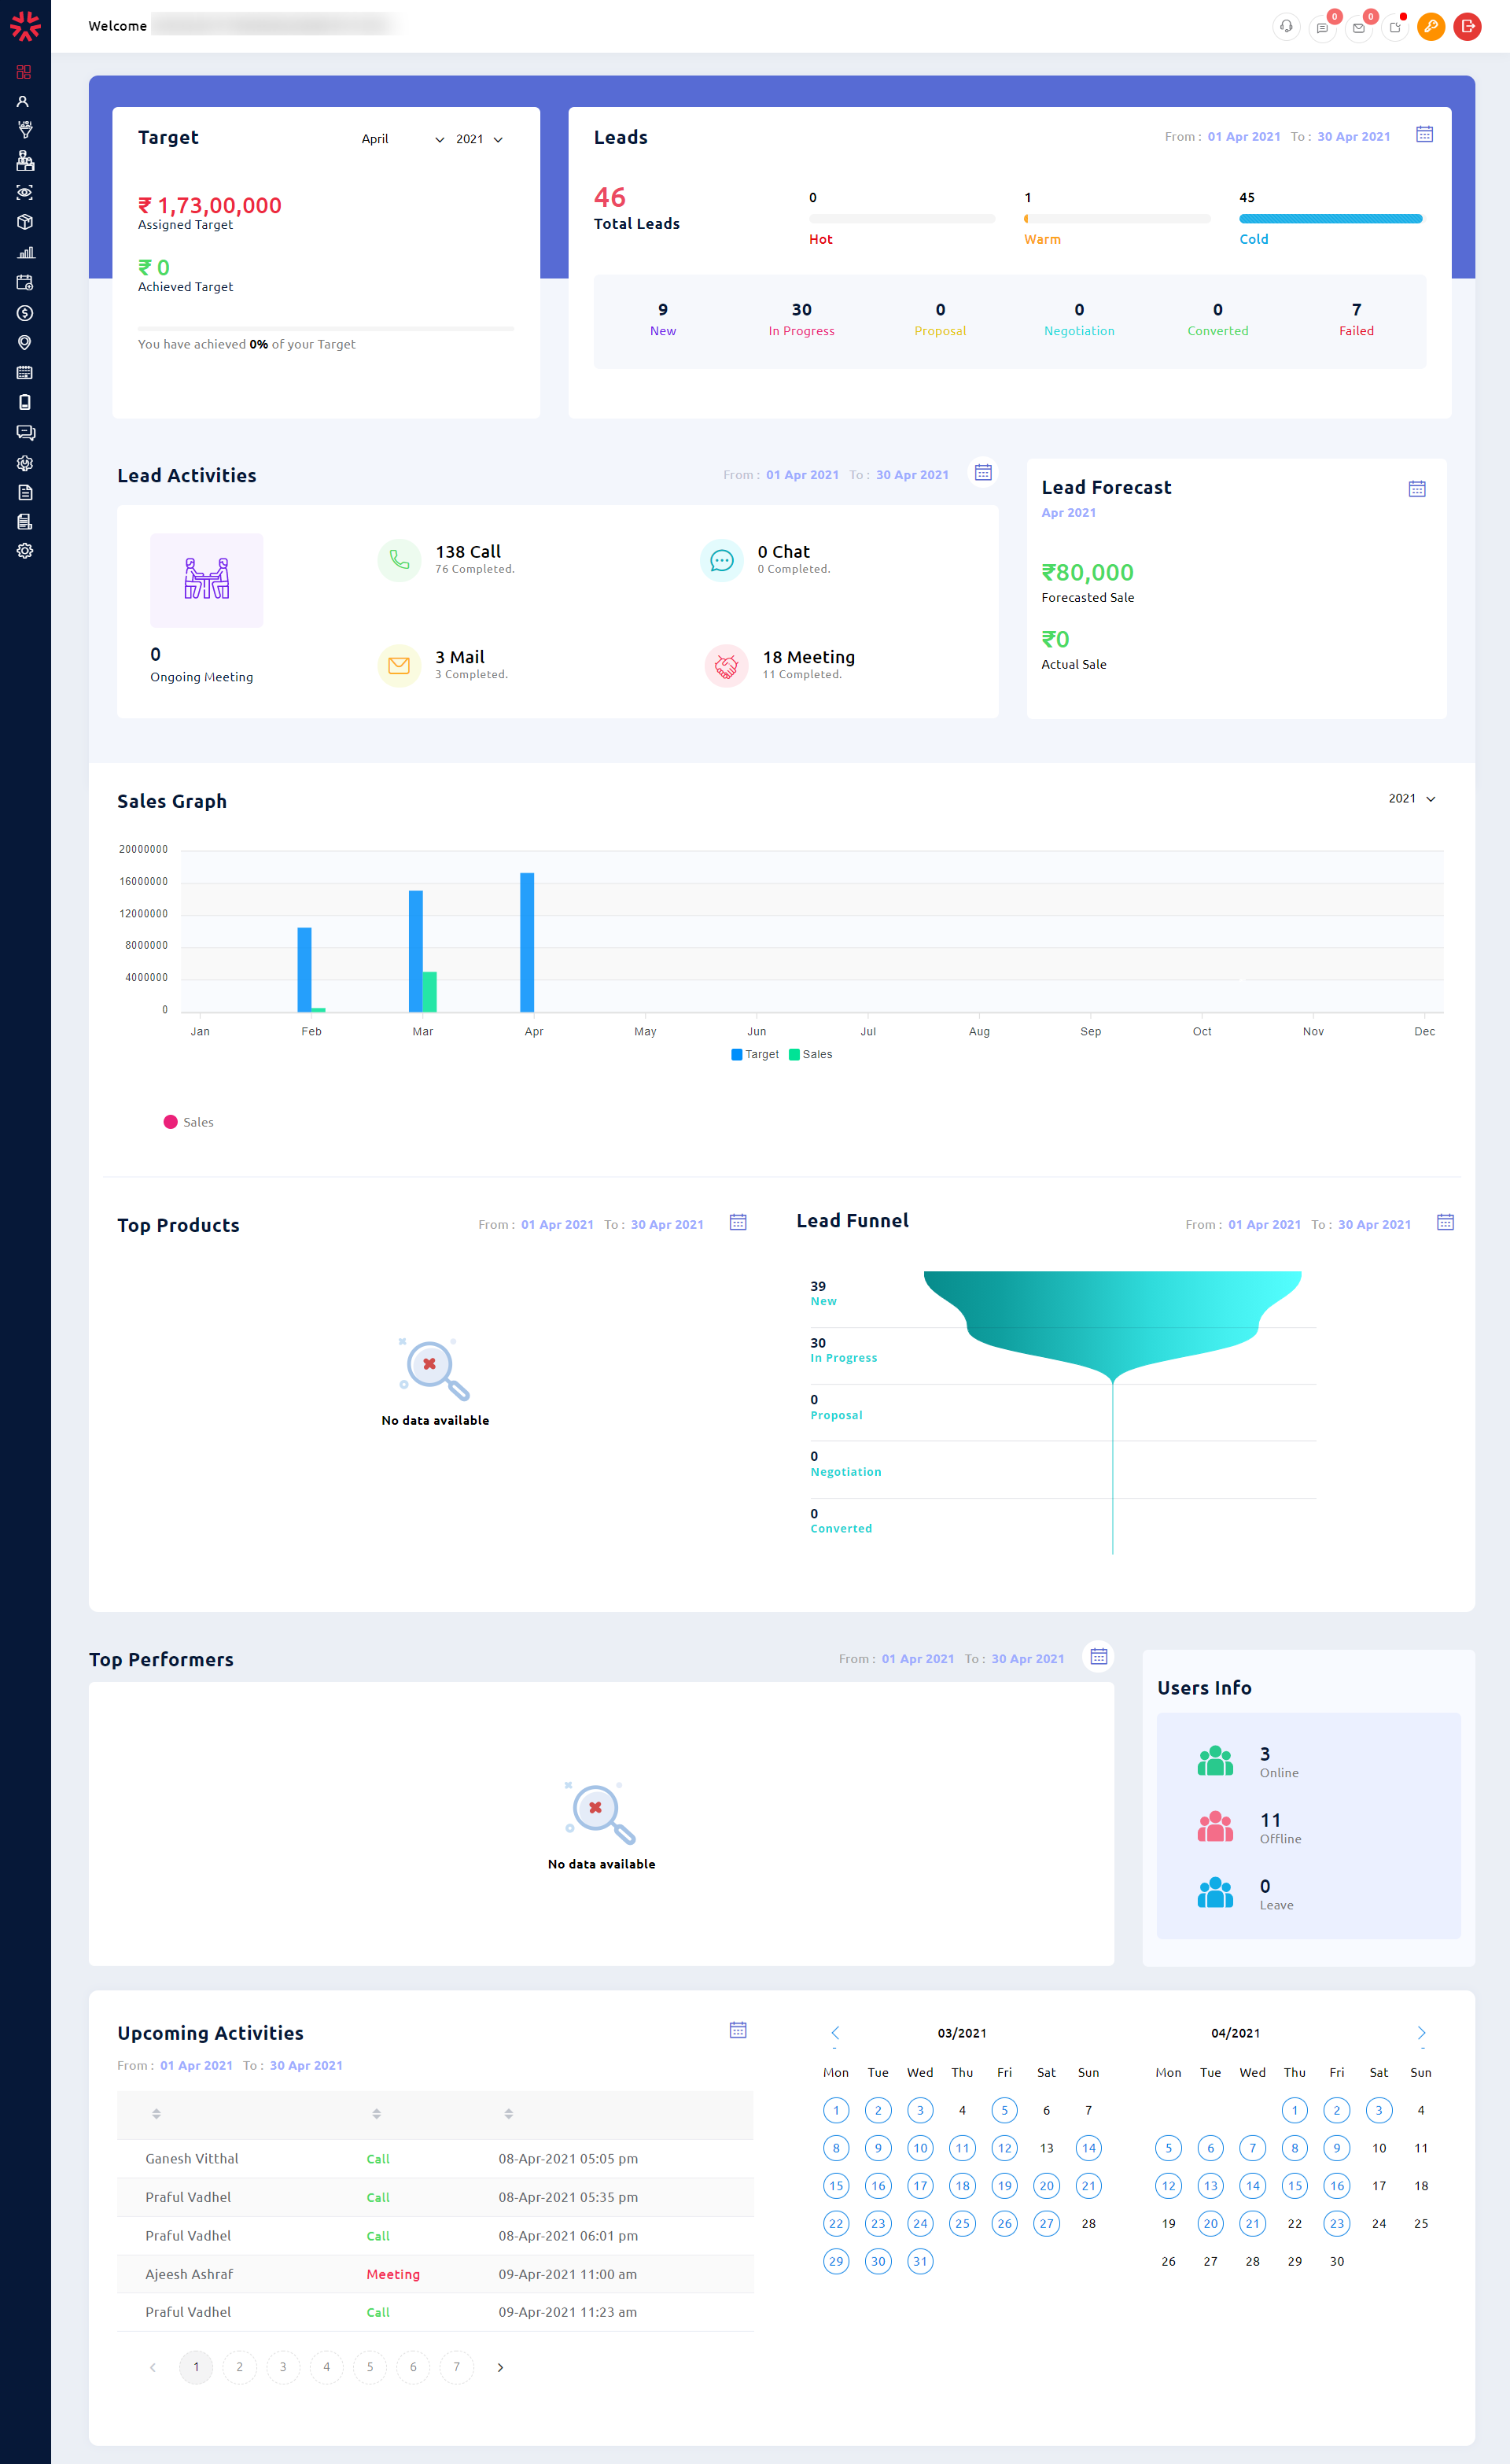This screenshot has width=1510, height=2464.
Task: Open the lead funnel sidebar icon
Action: (x=25, y=130)
